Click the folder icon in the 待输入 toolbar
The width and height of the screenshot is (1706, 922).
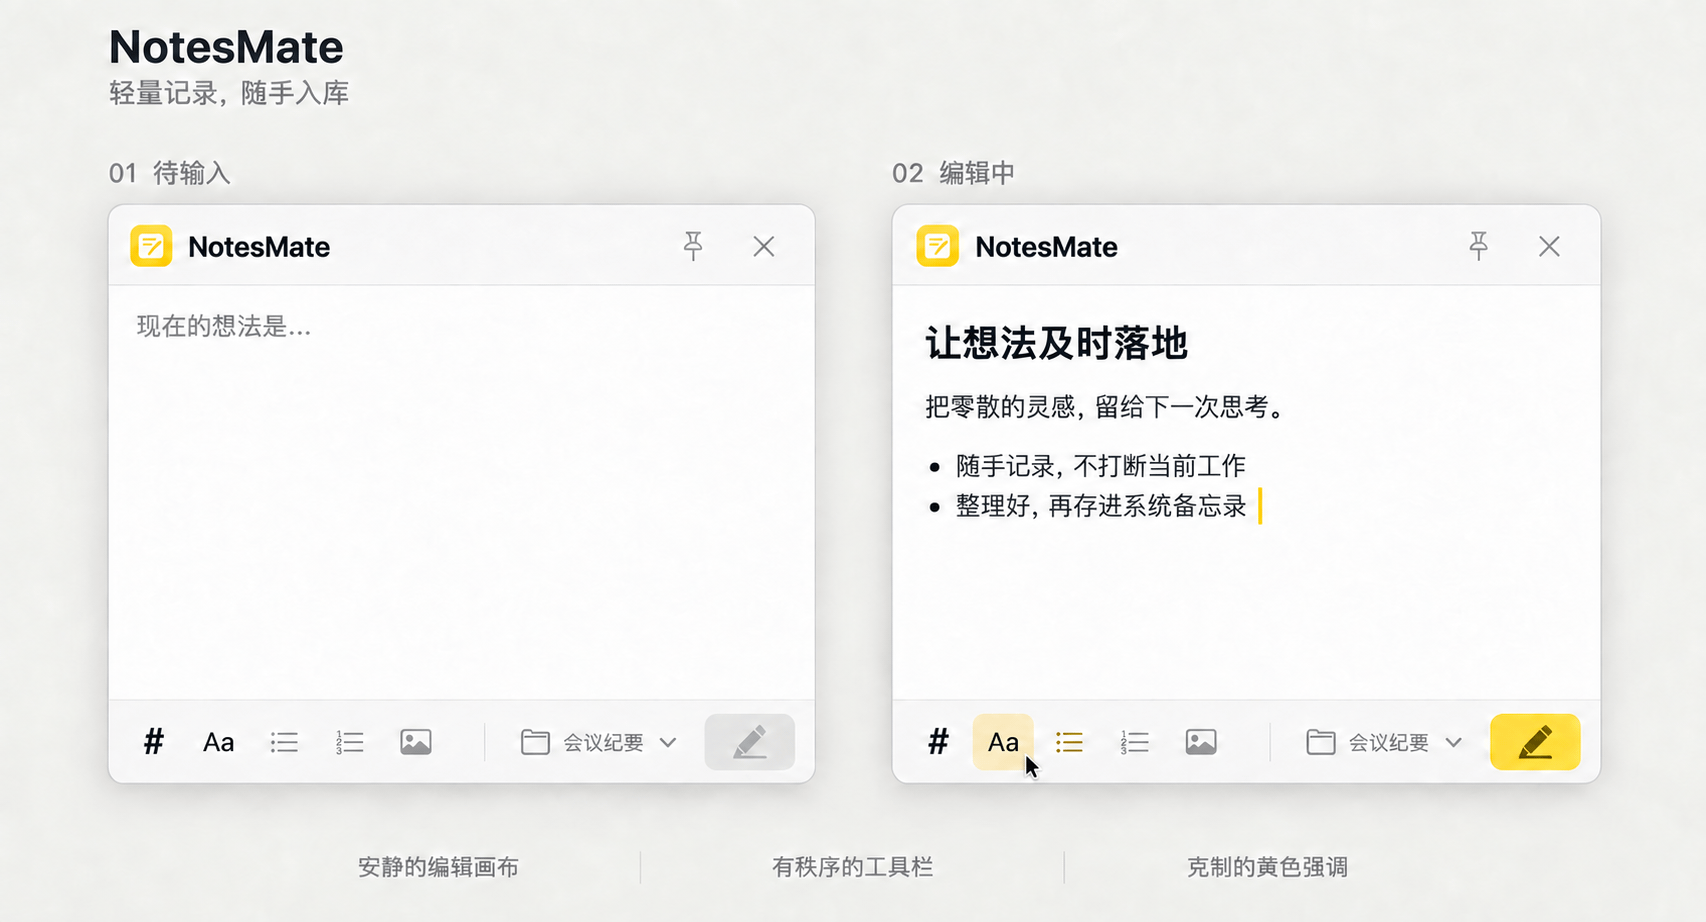(x=535, y=742)
